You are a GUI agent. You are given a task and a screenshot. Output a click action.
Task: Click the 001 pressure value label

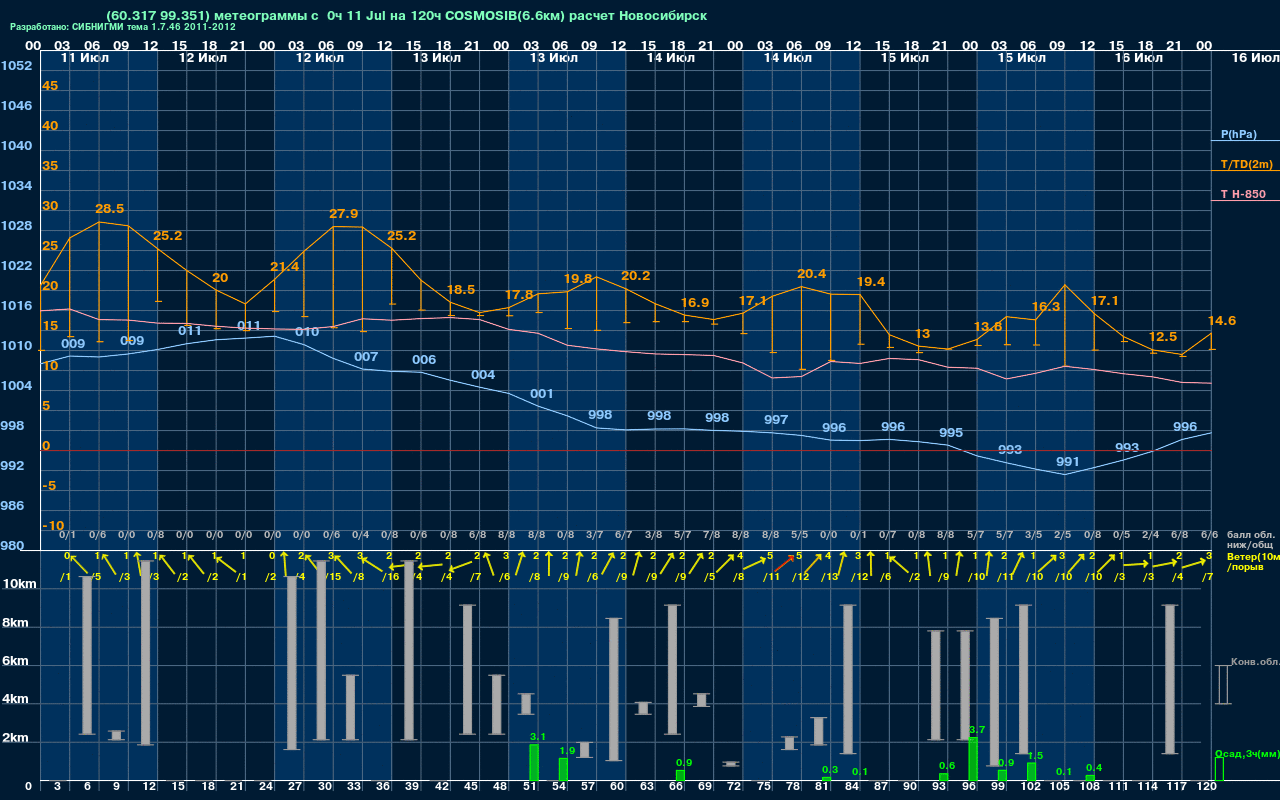(542, 394)
